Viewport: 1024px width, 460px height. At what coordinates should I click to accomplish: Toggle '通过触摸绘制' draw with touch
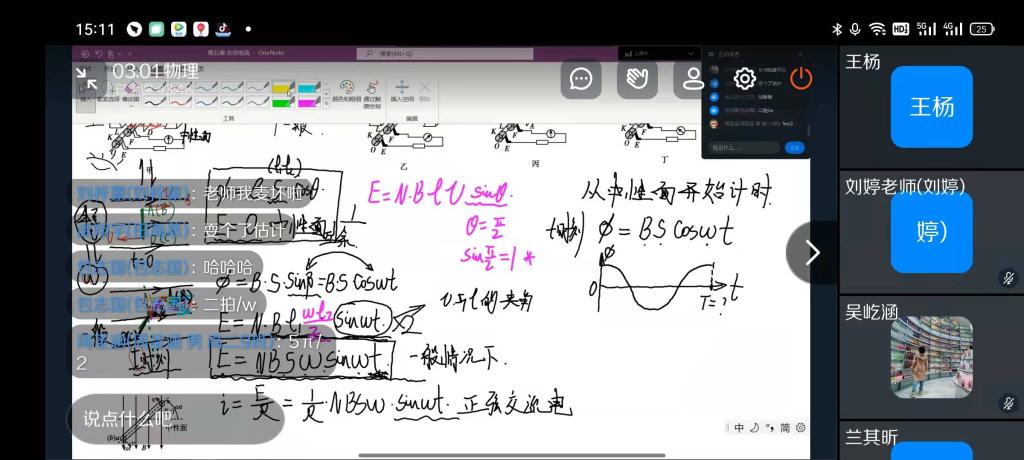click(373, 93)
